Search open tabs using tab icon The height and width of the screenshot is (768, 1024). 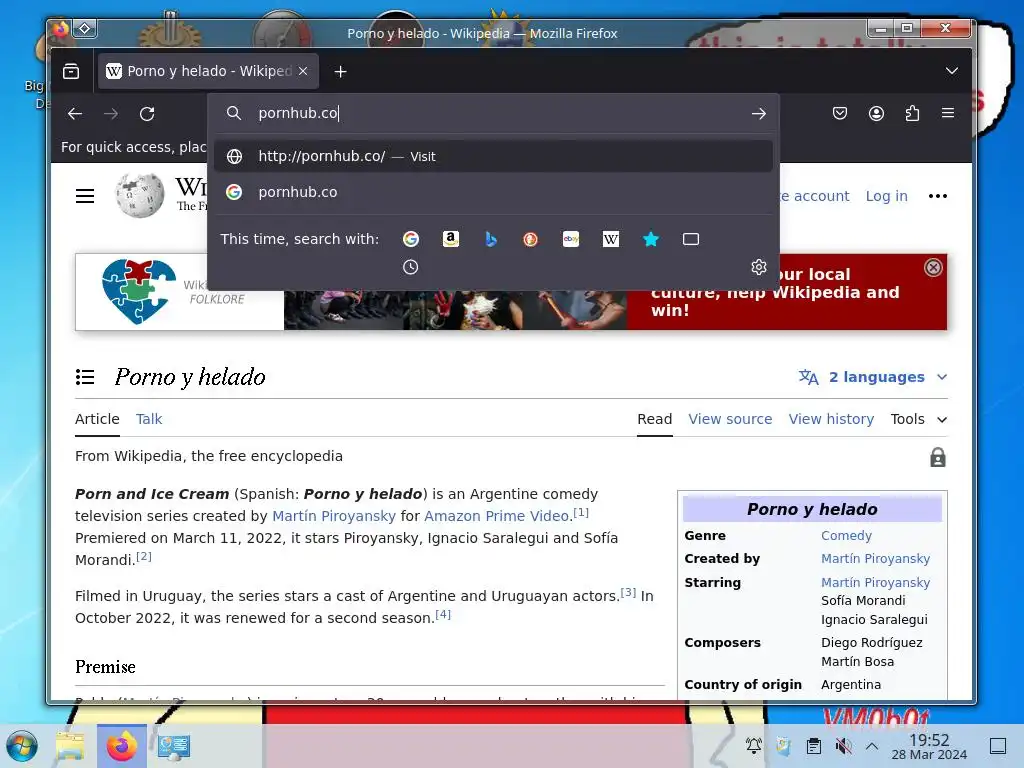point(691,239)
